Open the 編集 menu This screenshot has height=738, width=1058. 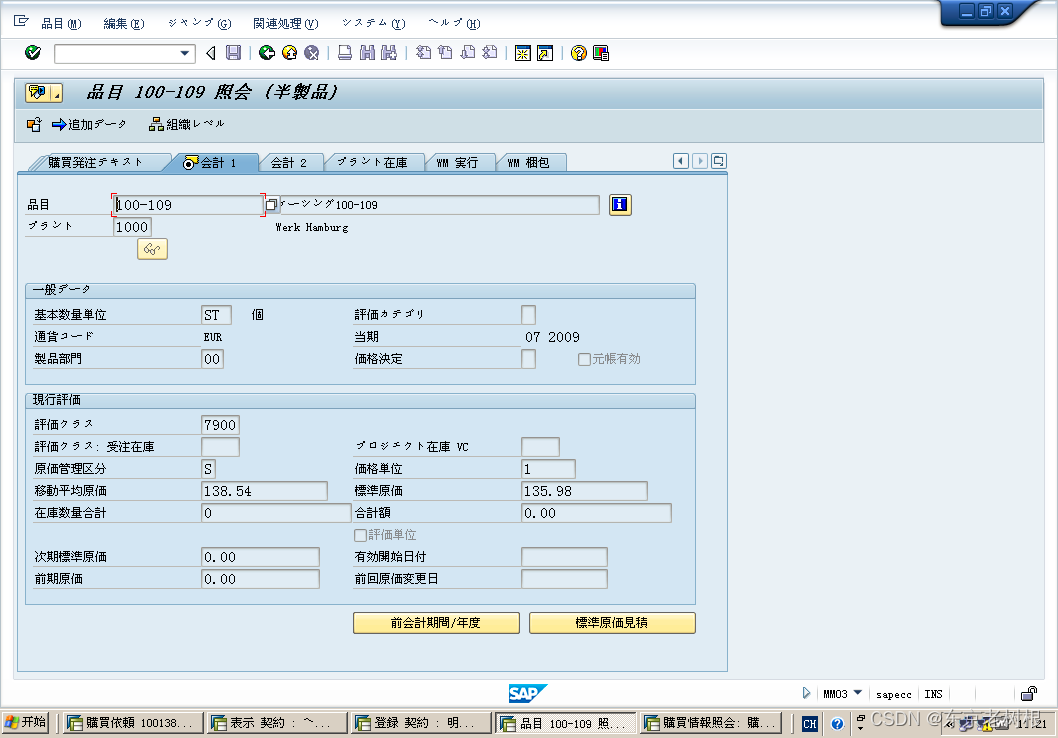coord(123,24)
